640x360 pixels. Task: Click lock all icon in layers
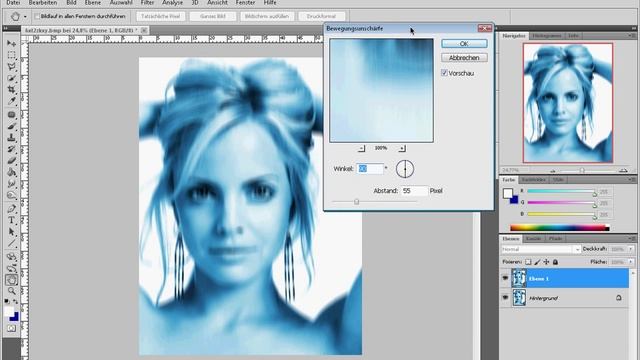(x=555, y=262)
